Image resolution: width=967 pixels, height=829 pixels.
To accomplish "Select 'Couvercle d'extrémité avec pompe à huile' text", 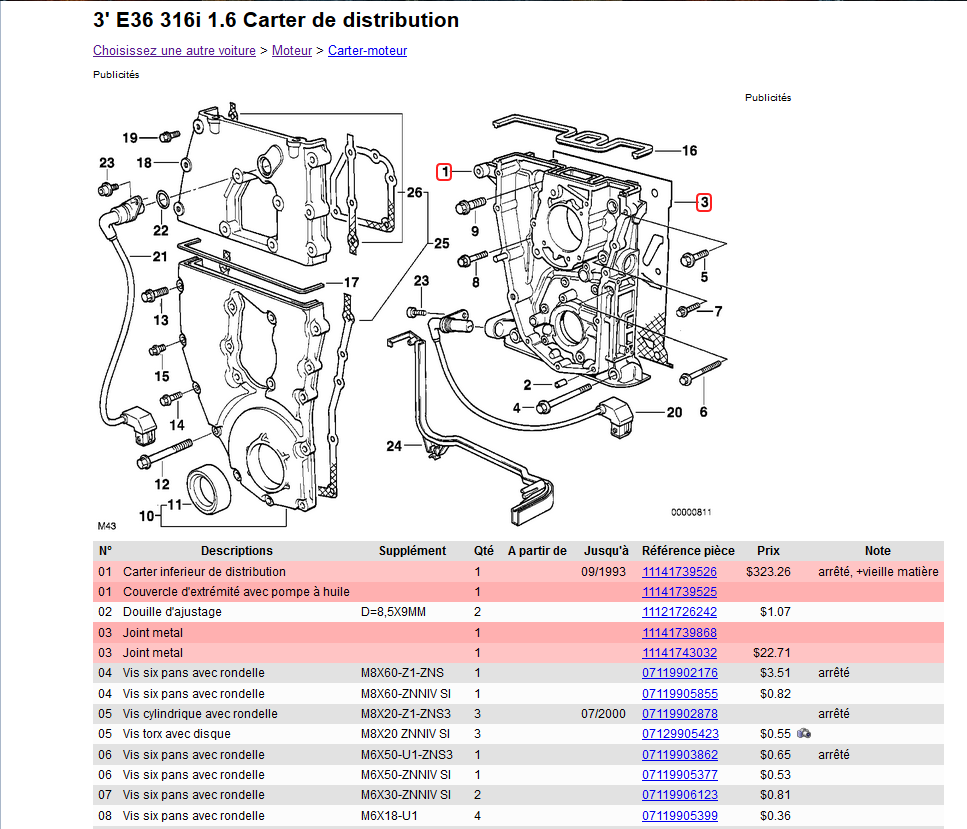I will [236, 592].
